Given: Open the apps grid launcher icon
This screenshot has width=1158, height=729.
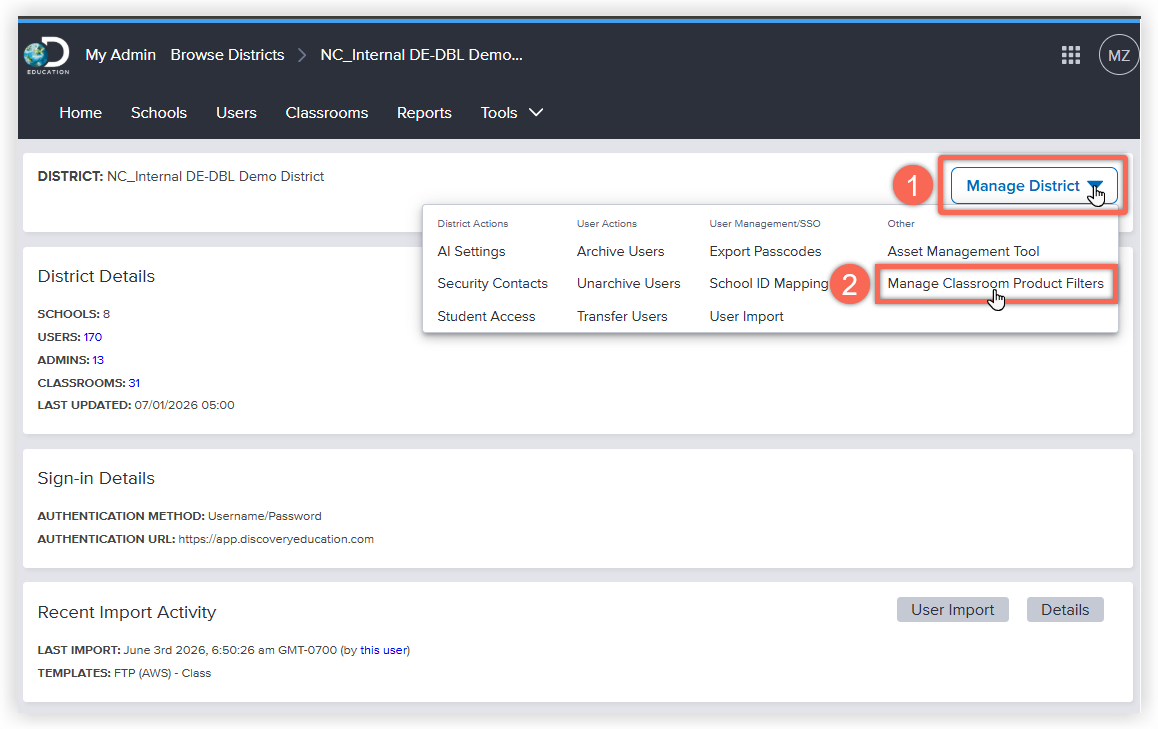Looking at the screenshot, I should coord(1070,55).
